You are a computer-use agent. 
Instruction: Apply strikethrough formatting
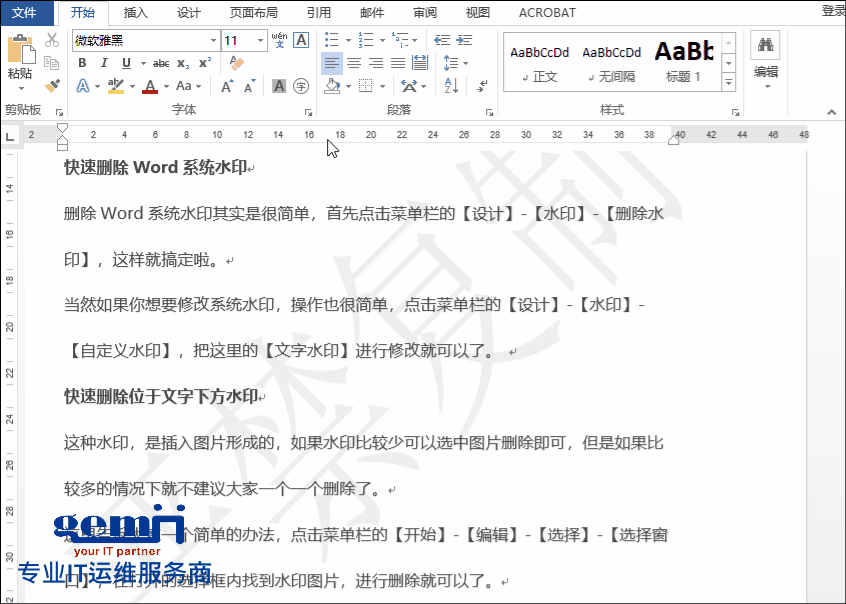pos(160,63)
